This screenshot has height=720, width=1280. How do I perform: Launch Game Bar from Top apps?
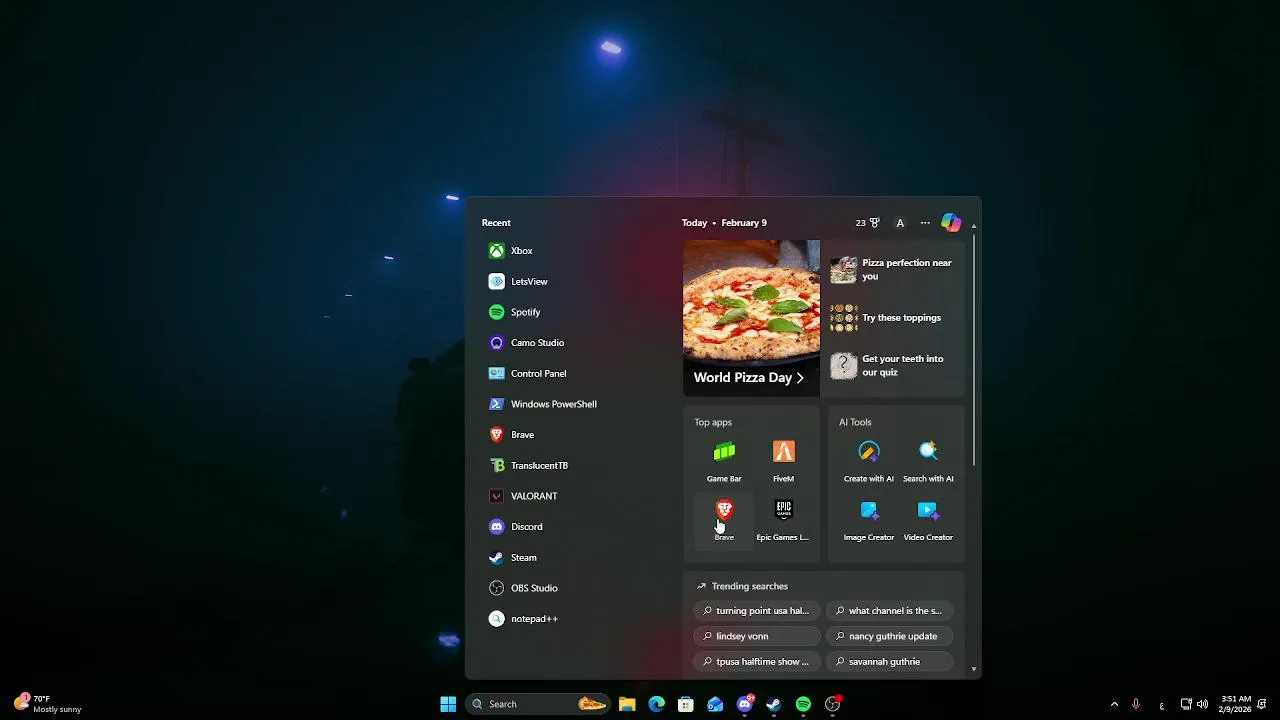pyautogui.click(x=724, y=461)
